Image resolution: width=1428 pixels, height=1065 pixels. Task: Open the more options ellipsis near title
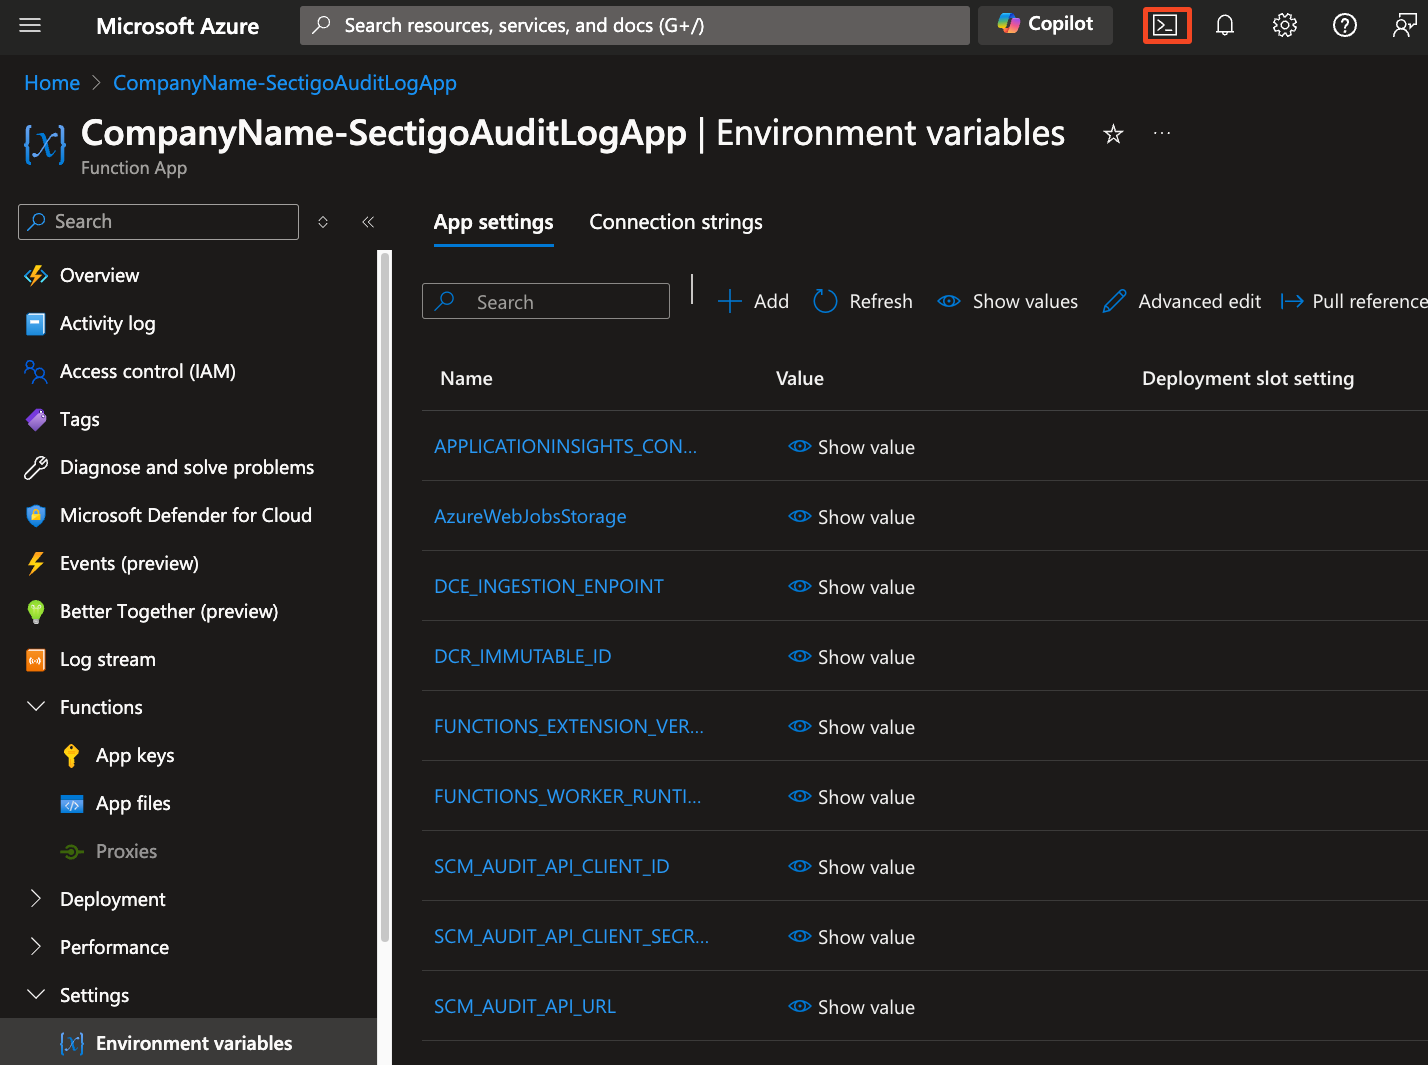(x=1162, y=133)
